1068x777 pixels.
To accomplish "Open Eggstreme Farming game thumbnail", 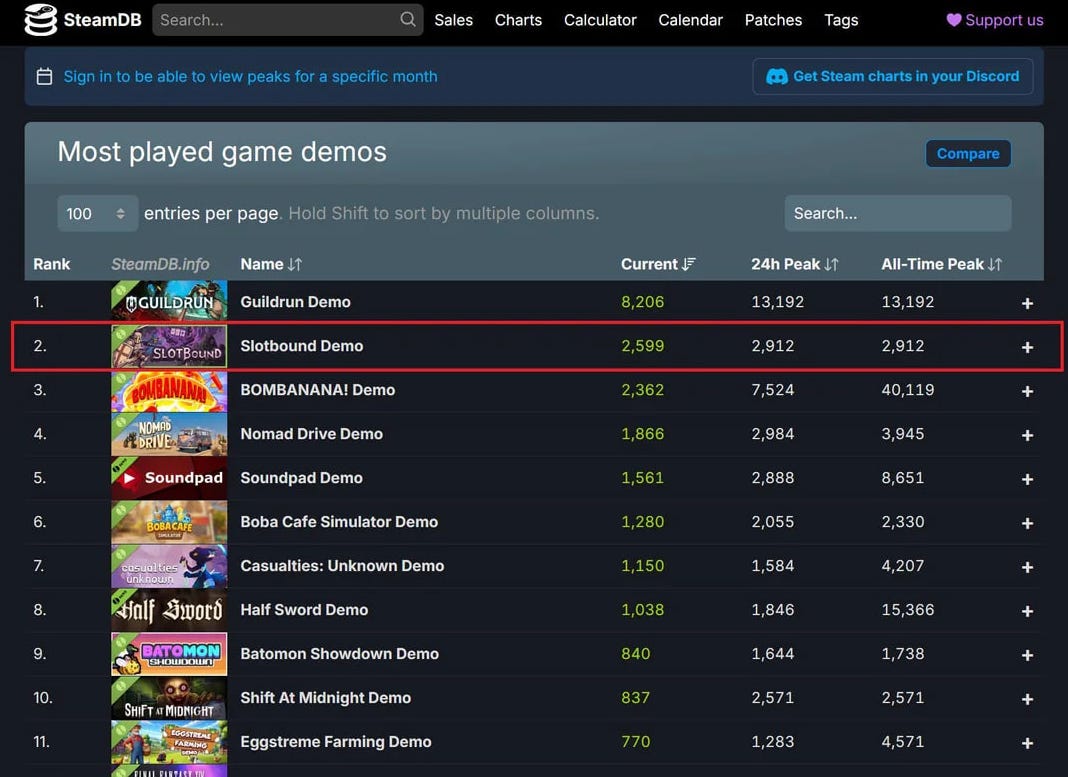I will (169, 742).
